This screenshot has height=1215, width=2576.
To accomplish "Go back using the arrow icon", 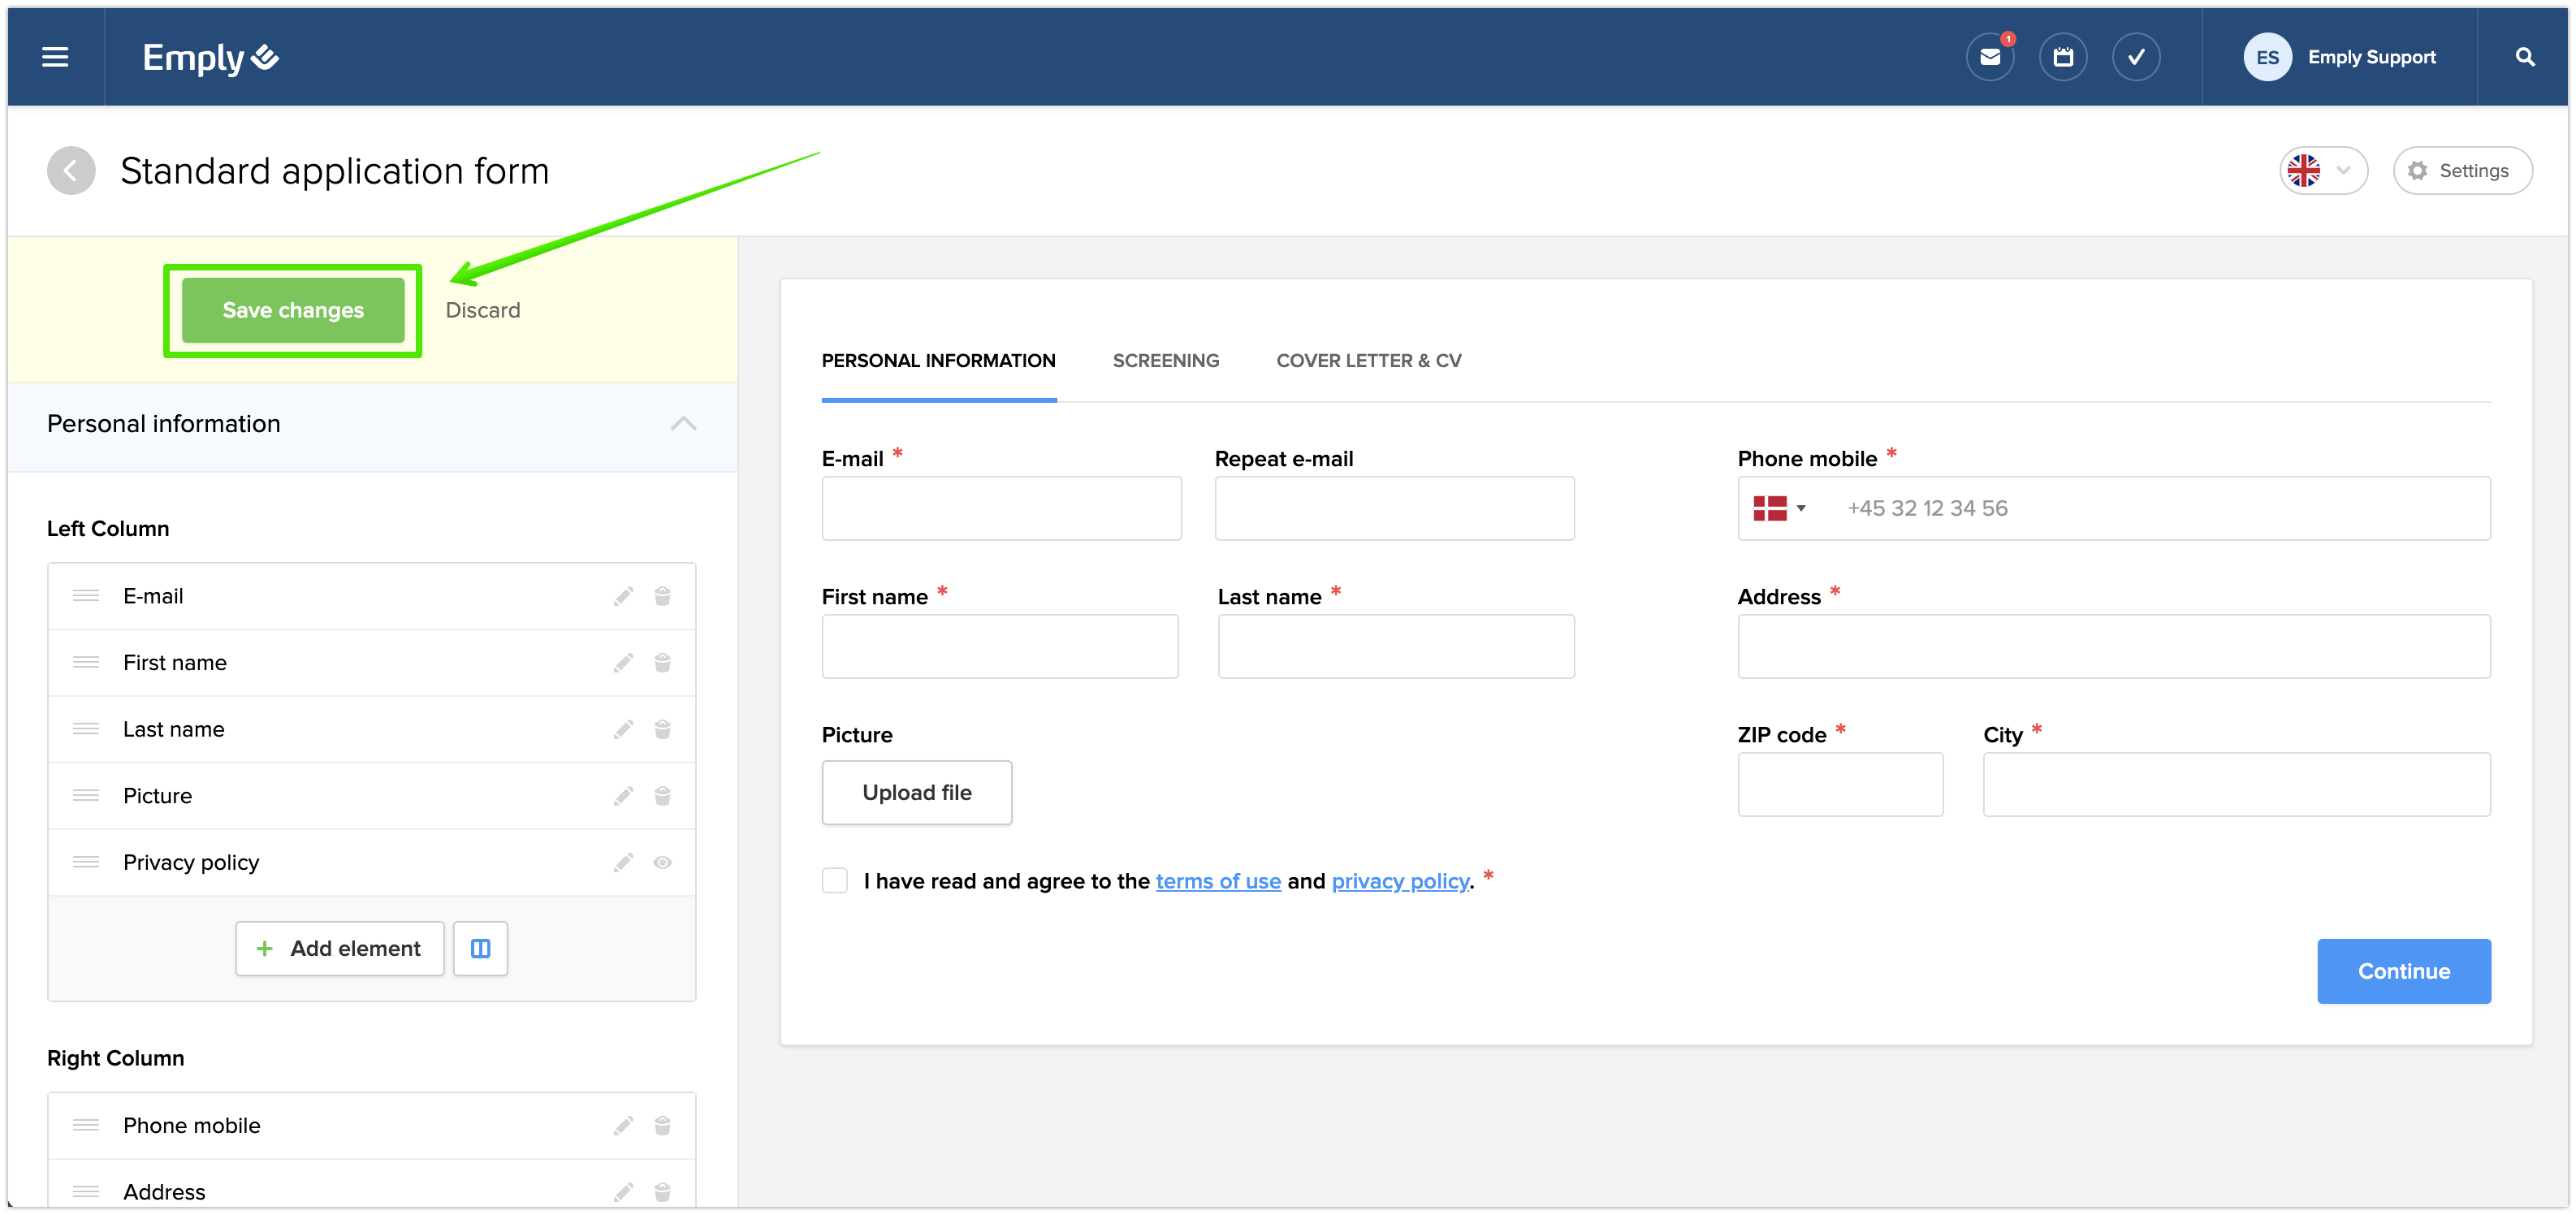I will [71, 171].
